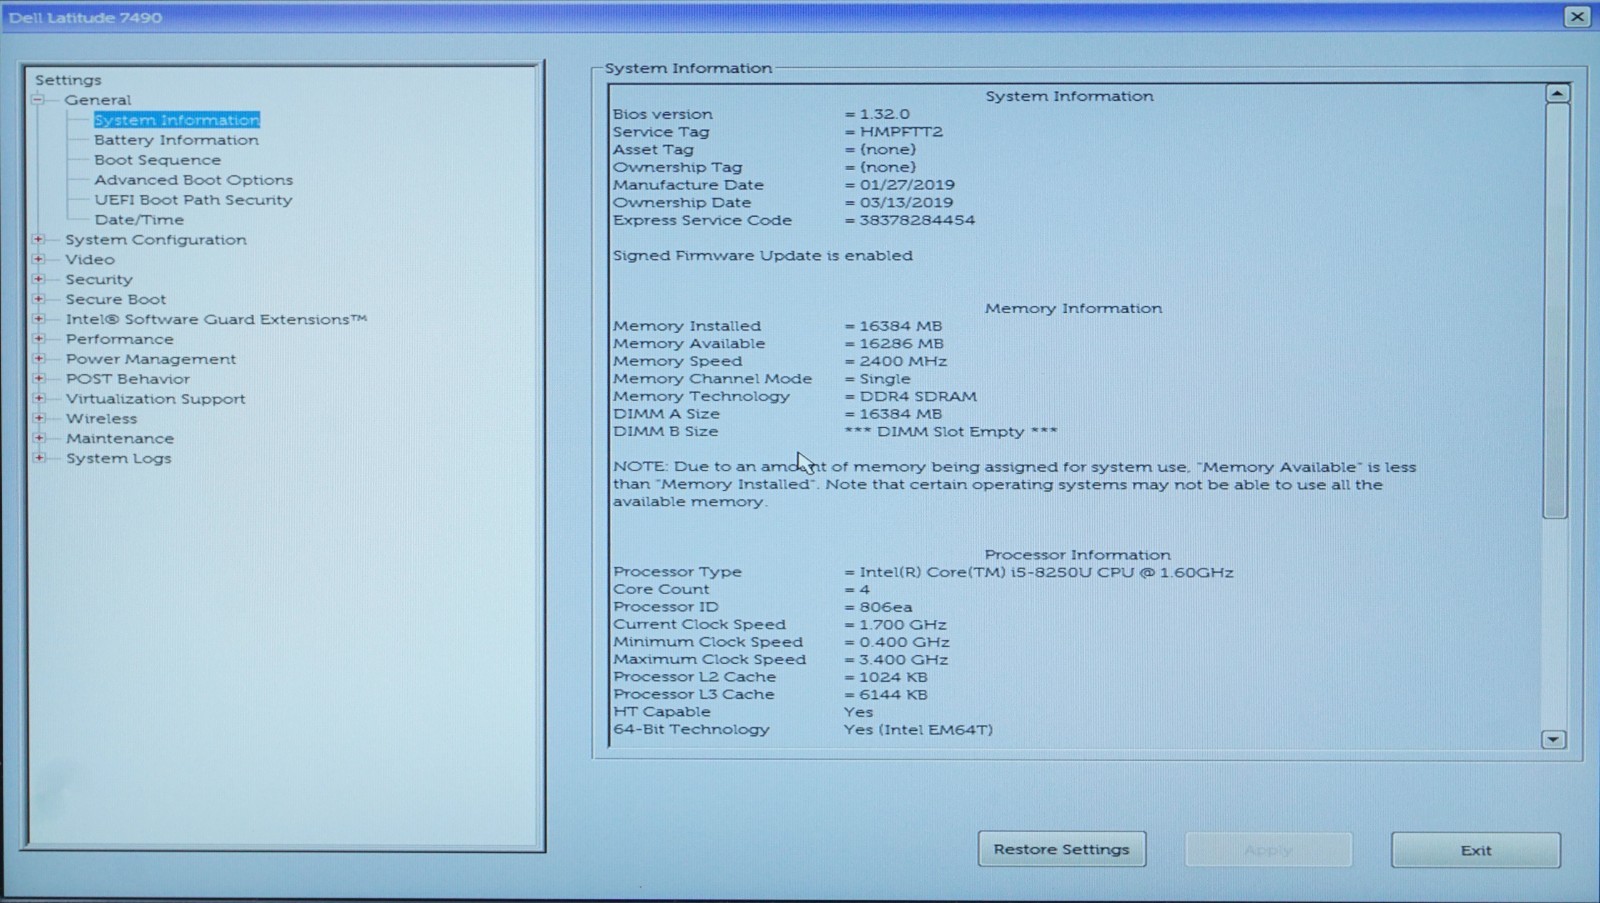Click the Restore Settings button
This screenshot has width=1600, height=903.
tap(1062, 849)
